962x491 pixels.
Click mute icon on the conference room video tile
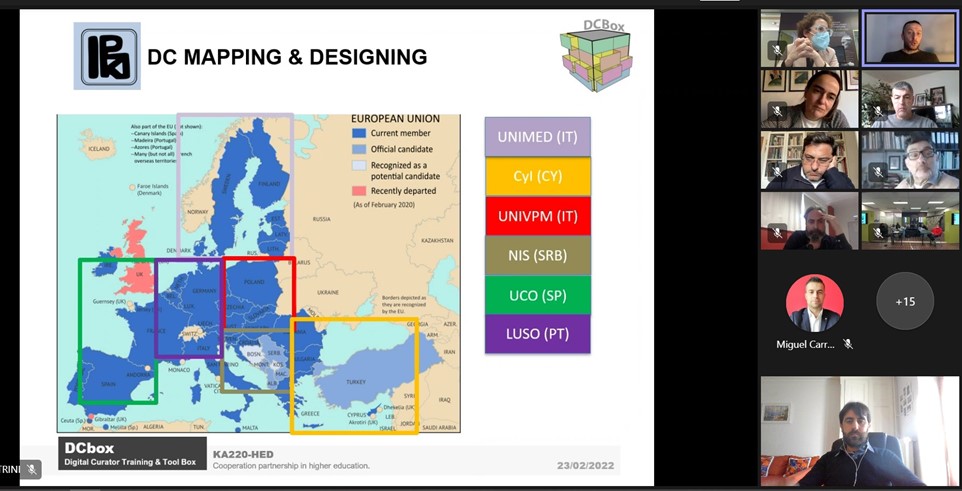877,233
